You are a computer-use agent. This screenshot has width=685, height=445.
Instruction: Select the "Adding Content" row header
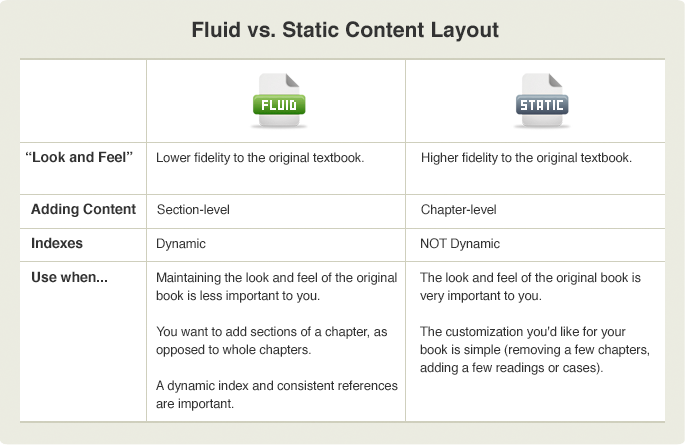(83, 210)
